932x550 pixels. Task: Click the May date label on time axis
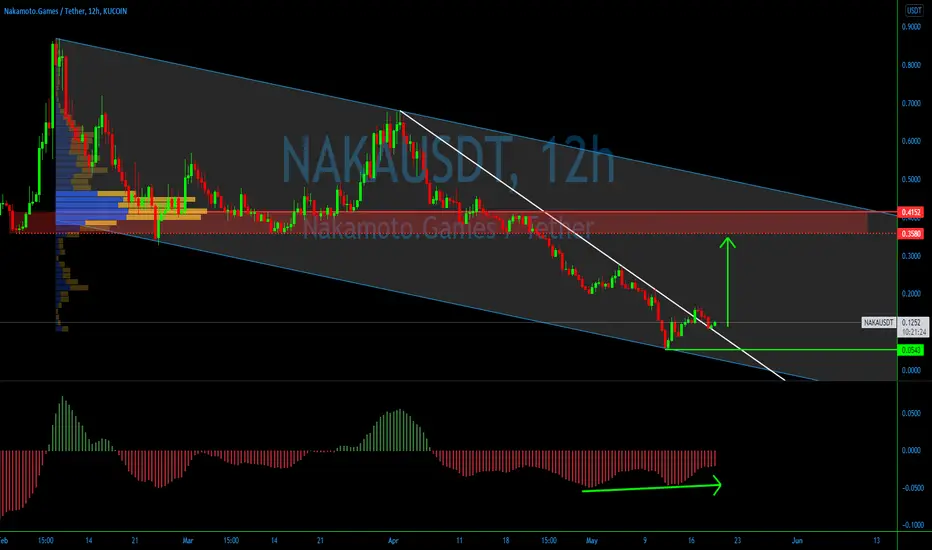(x=591, y=540)
